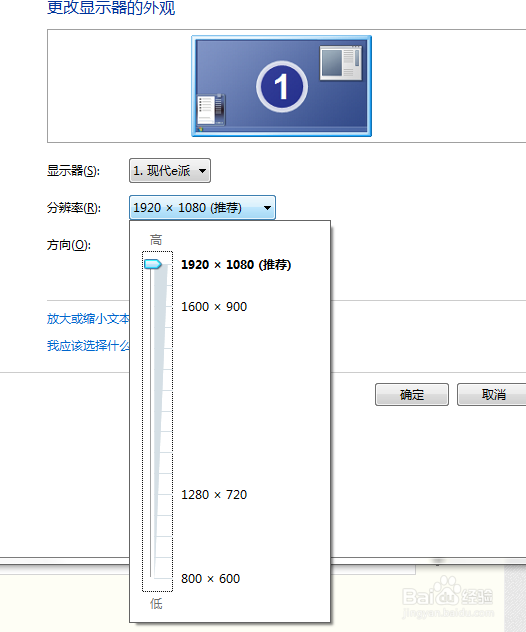Image resolution: width=526 pixels, height=632 pixels.
Task: Select the 800 × 600 resolution
Action: 210,578
